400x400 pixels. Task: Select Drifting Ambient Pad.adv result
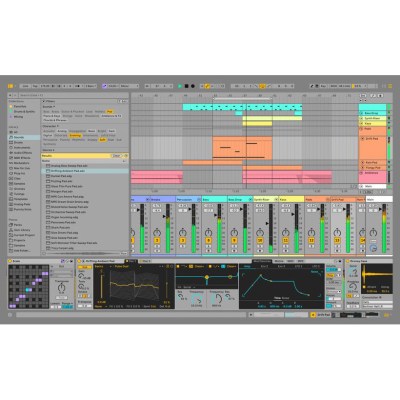85,171
